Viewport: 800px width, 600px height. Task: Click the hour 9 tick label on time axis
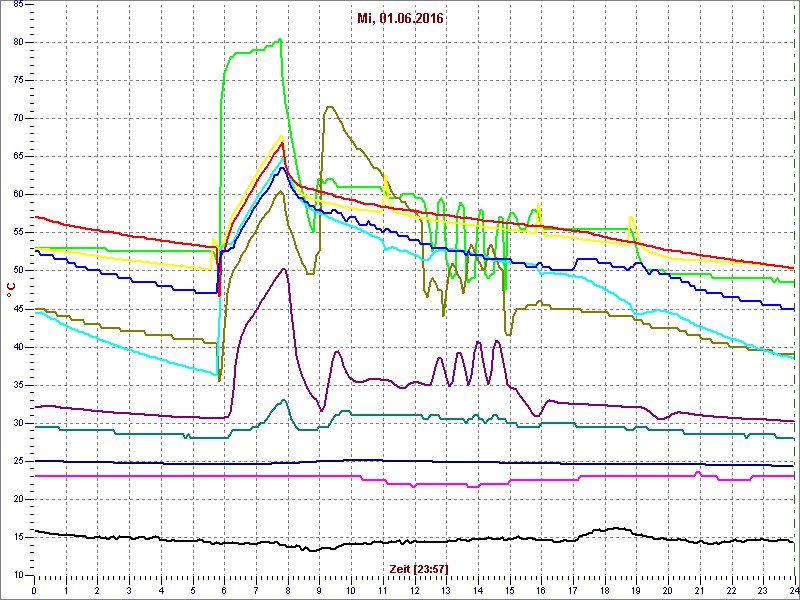(319, 590)
